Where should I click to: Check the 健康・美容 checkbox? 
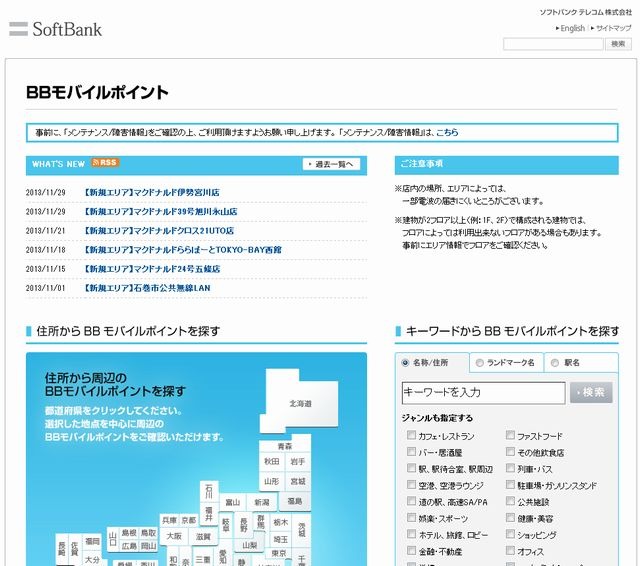[510, 518]
